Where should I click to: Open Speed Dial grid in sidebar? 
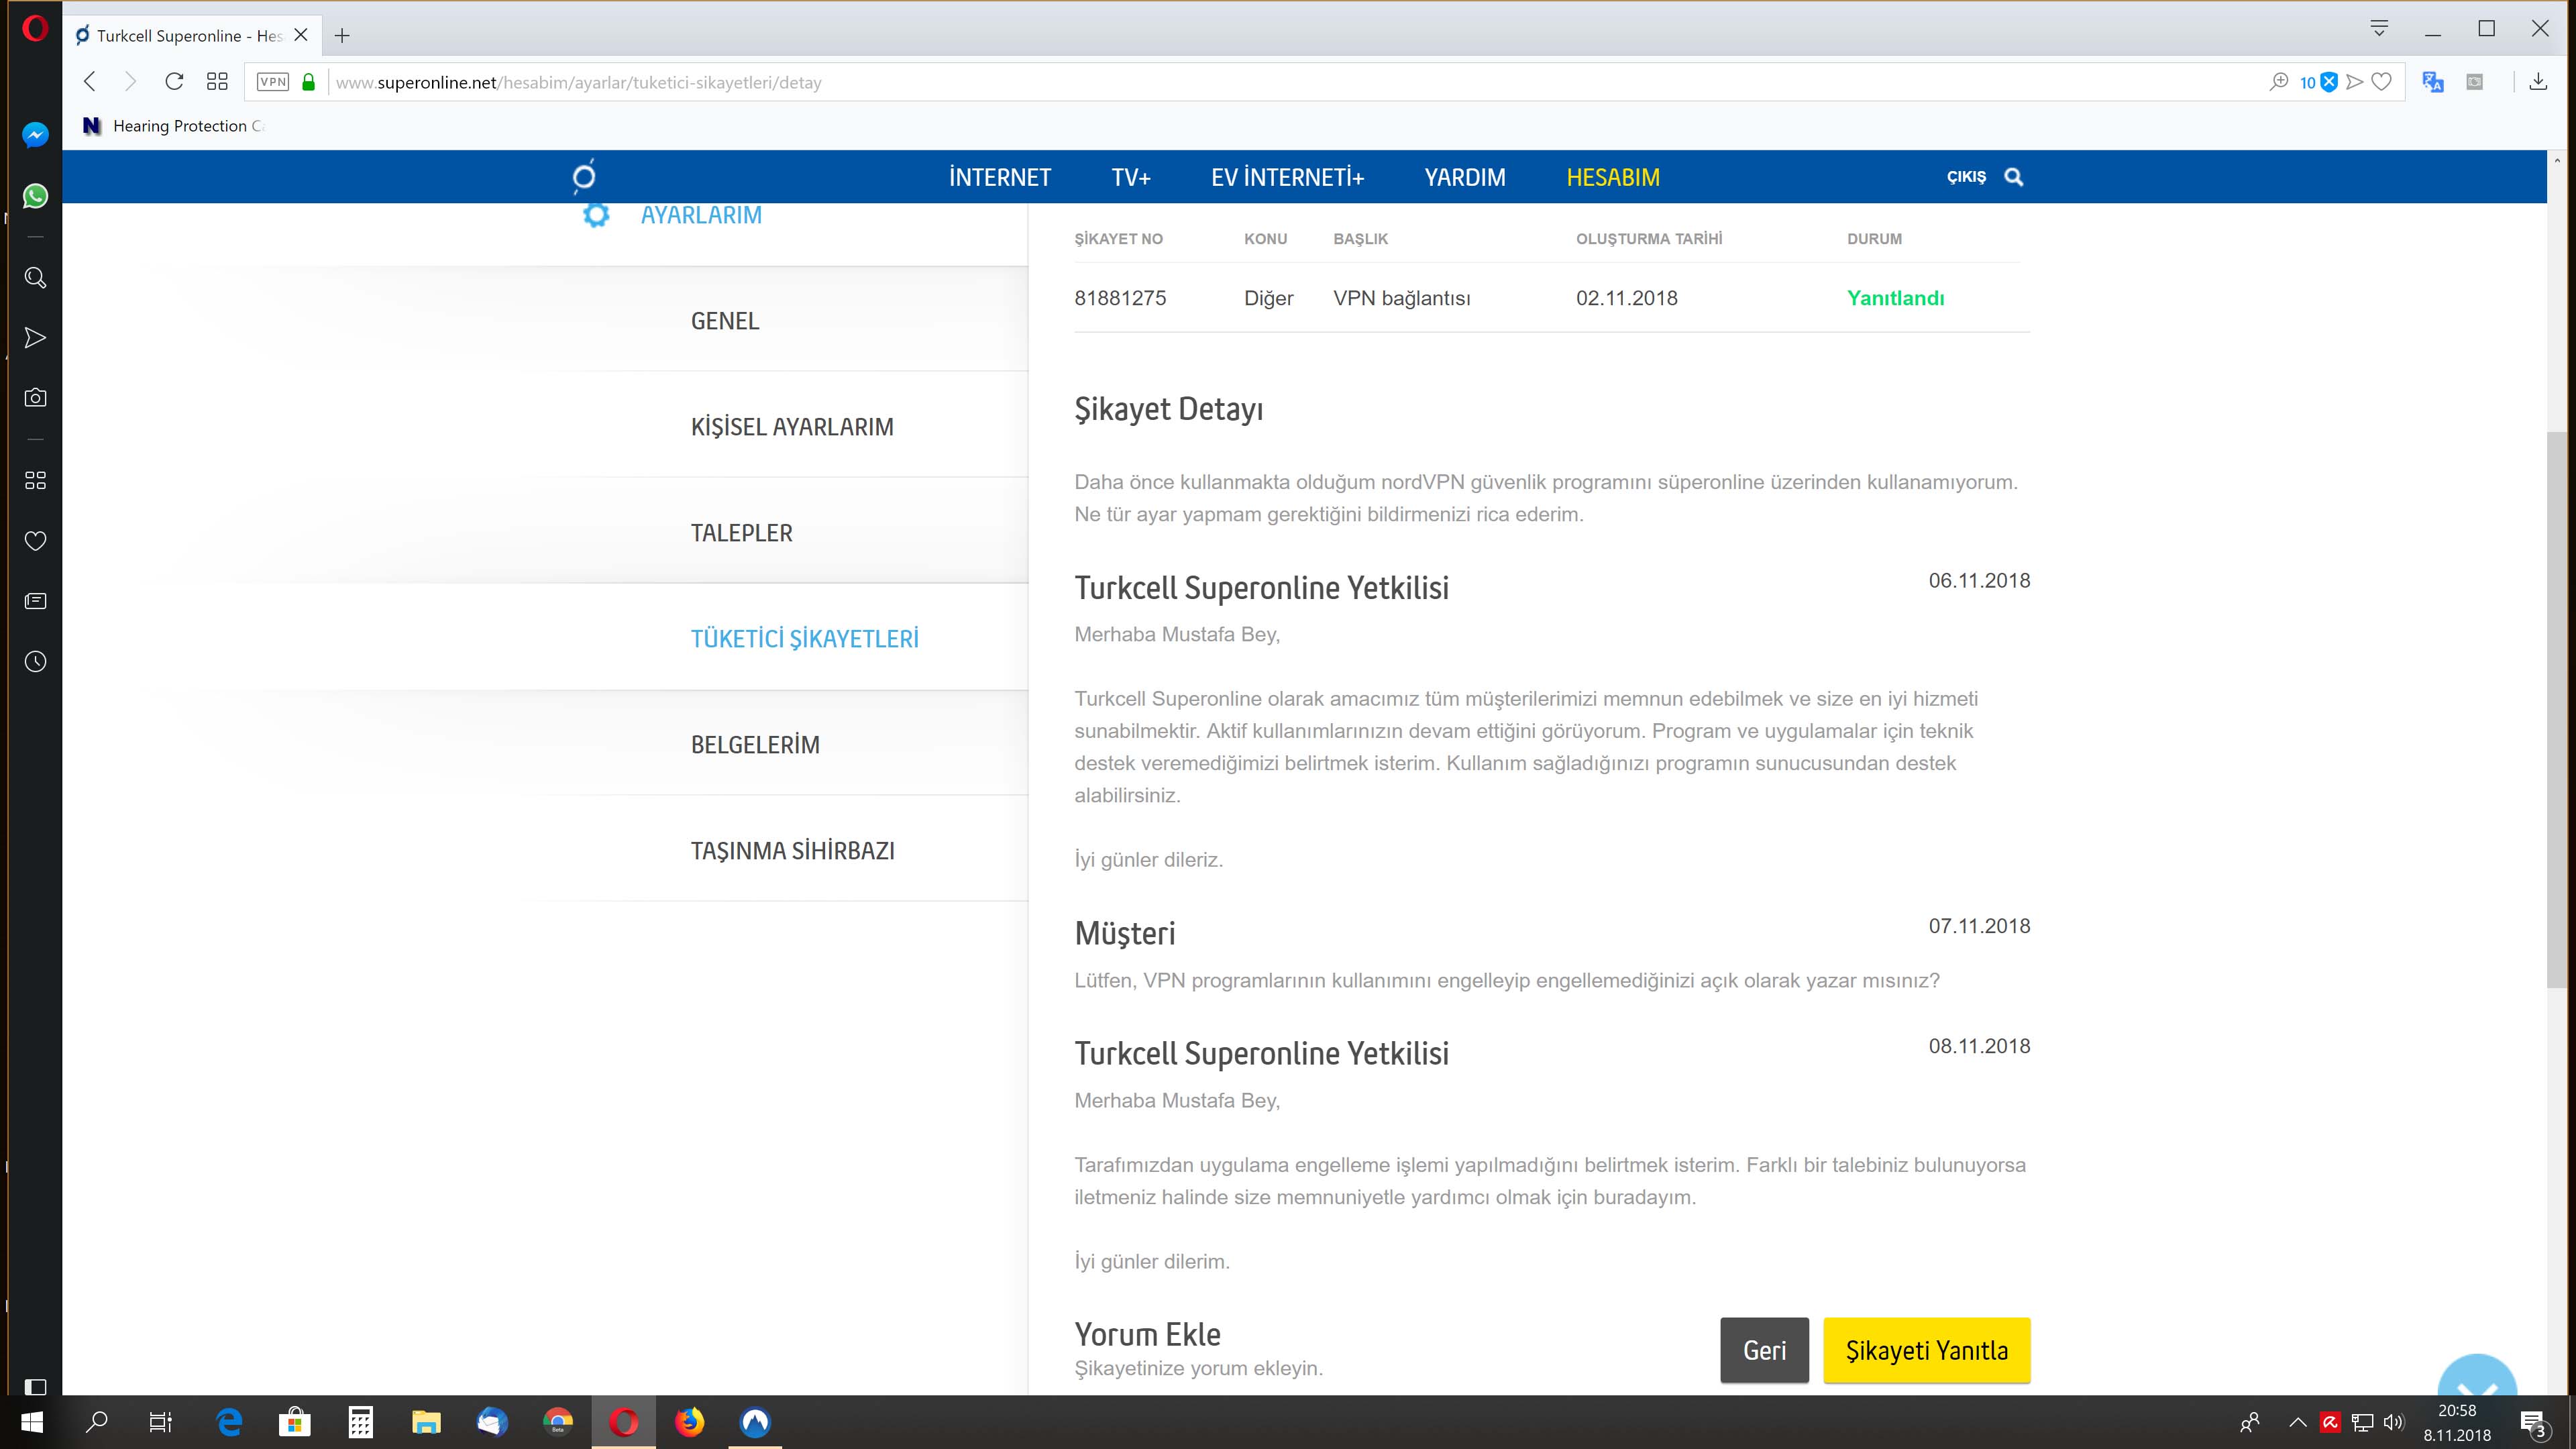pos(35,481)
